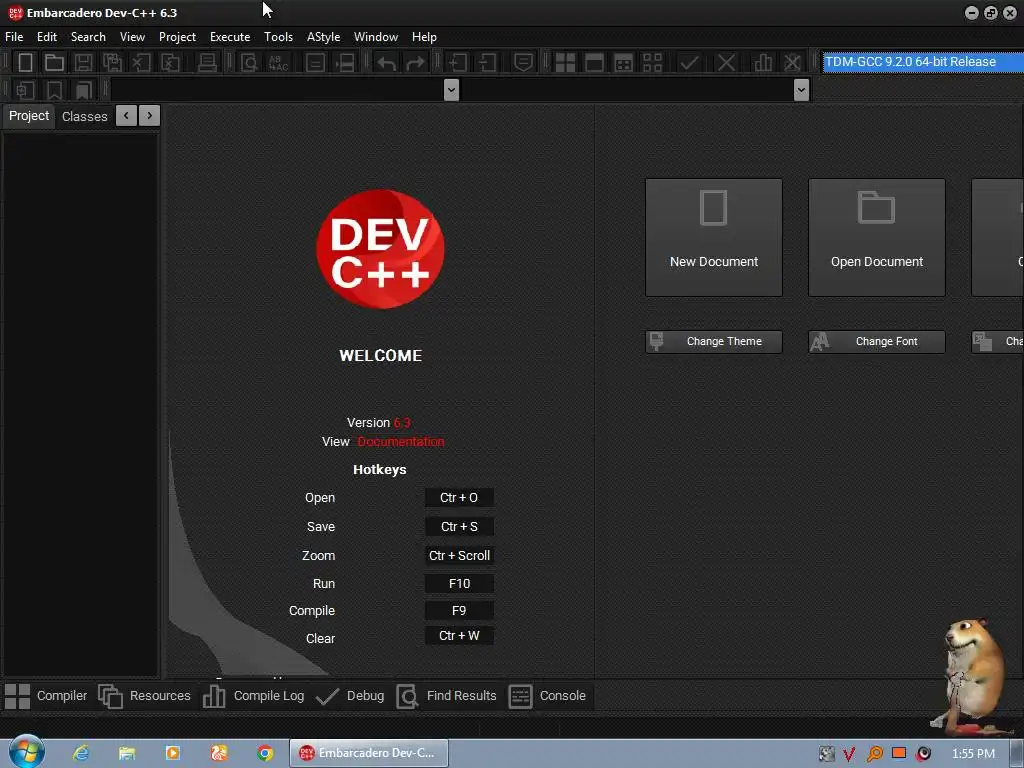This screenshot has height=768, width=1024.
Task: Click the Goto Bookmarks toolbar icon
Action: click(84, 90)
